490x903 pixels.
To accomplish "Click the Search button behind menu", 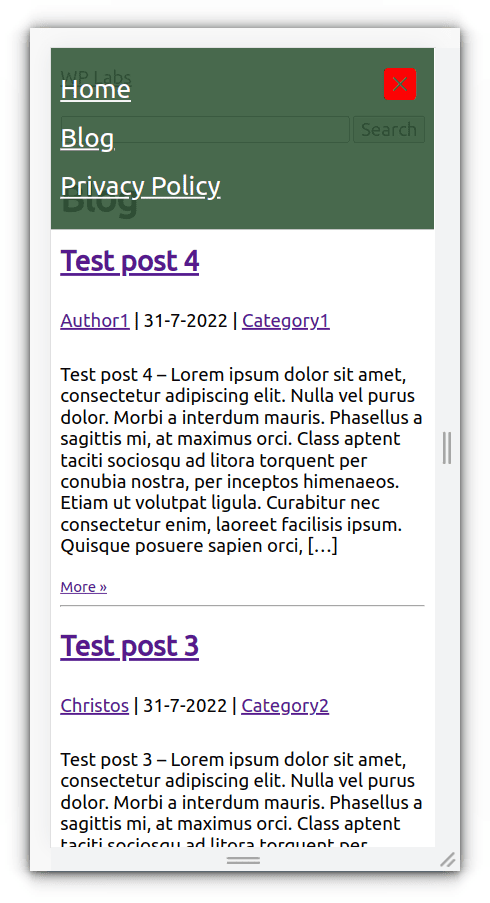I will click(x=389, y=130).
